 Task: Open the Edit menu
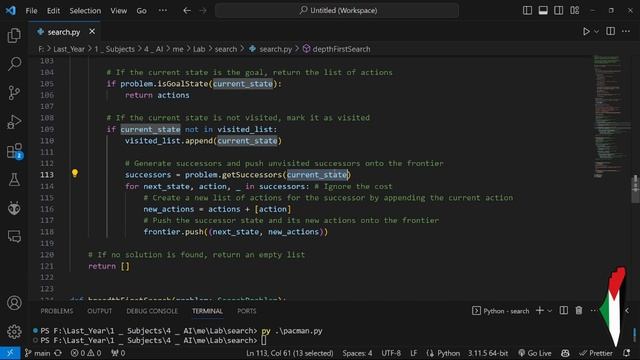point(53,11)
